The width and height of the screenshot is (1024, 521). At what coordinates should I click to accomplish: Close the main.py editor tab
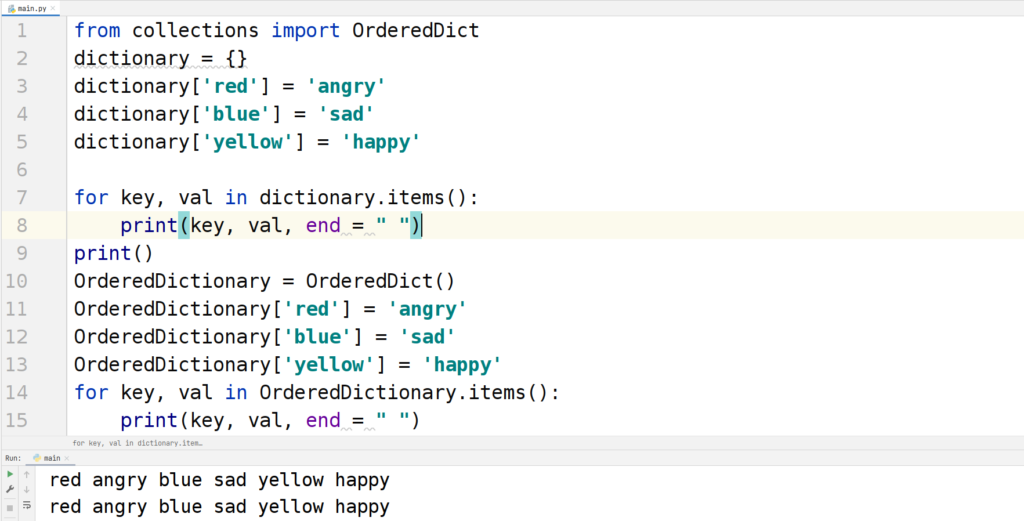click(53, 8)
